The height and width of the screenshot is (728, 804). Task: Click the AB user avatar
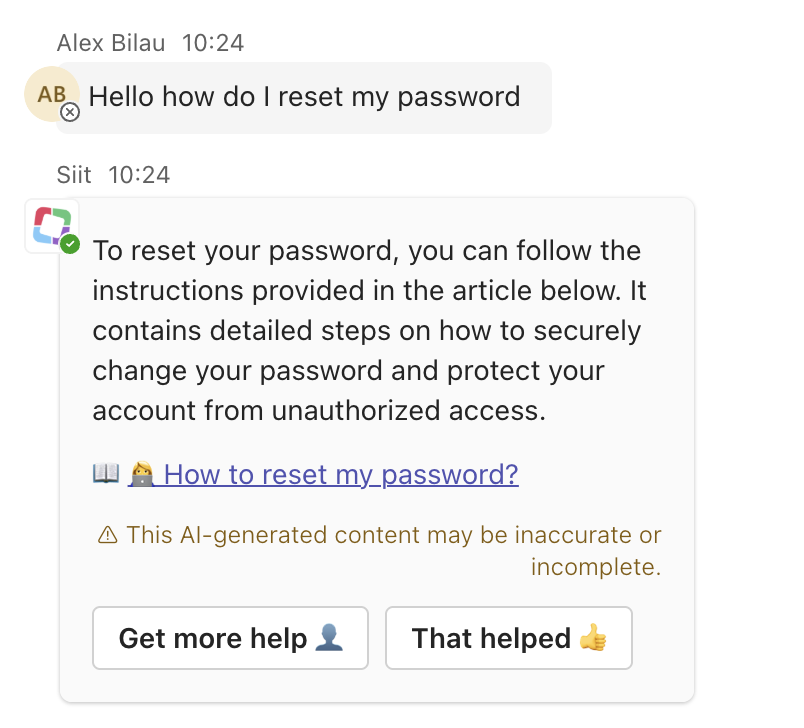[50, 94]
